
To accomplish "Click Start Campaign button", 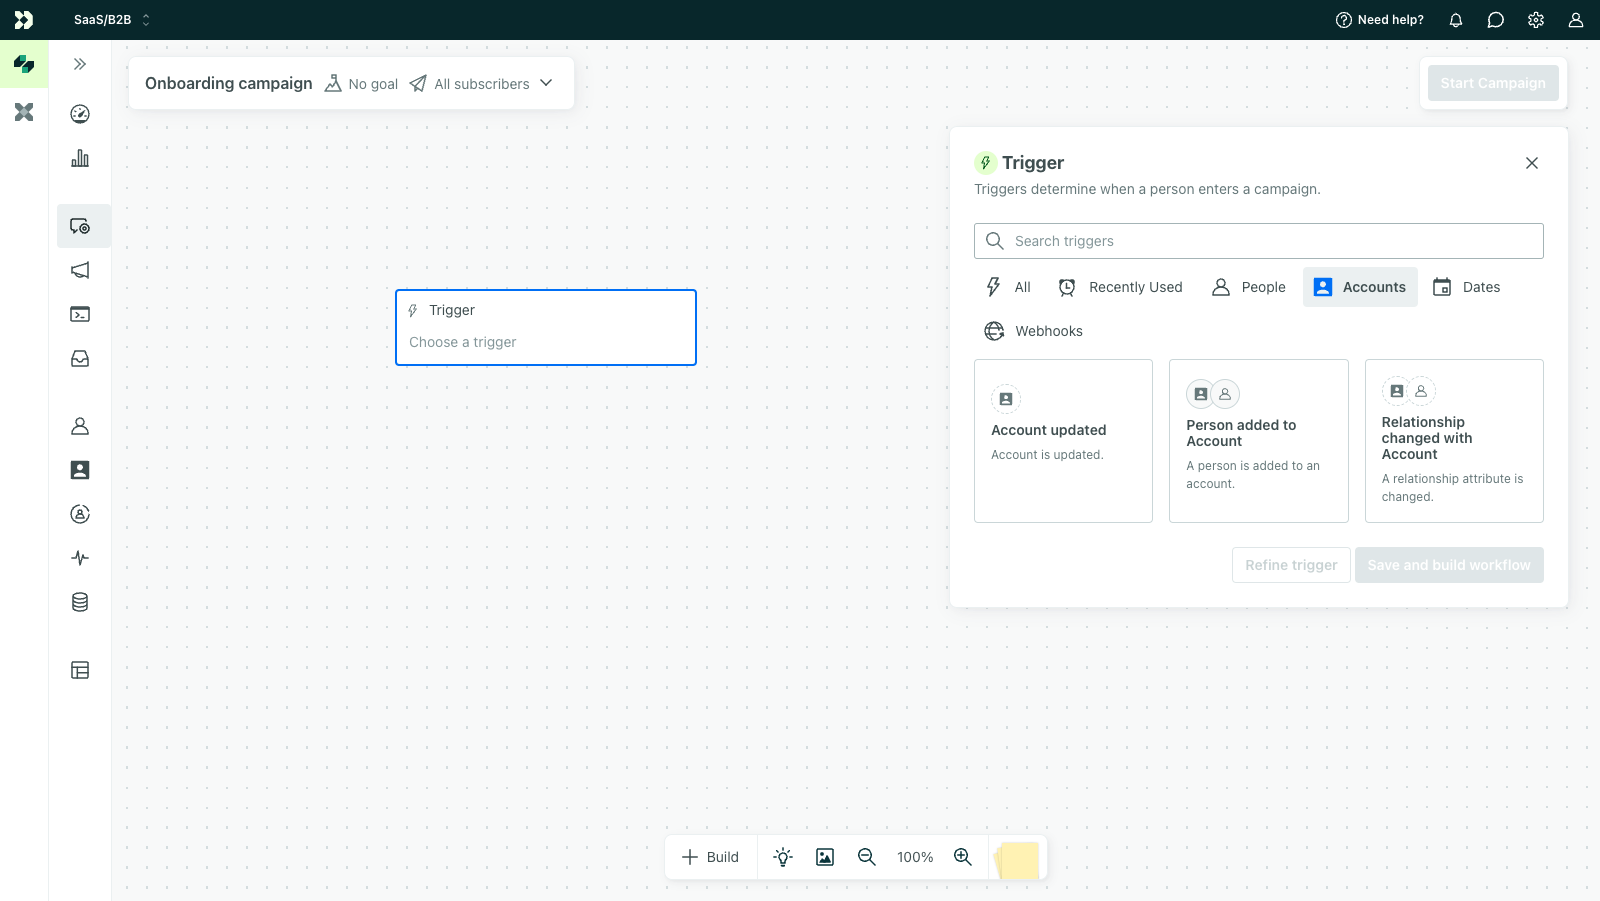I will (1493, 83).
